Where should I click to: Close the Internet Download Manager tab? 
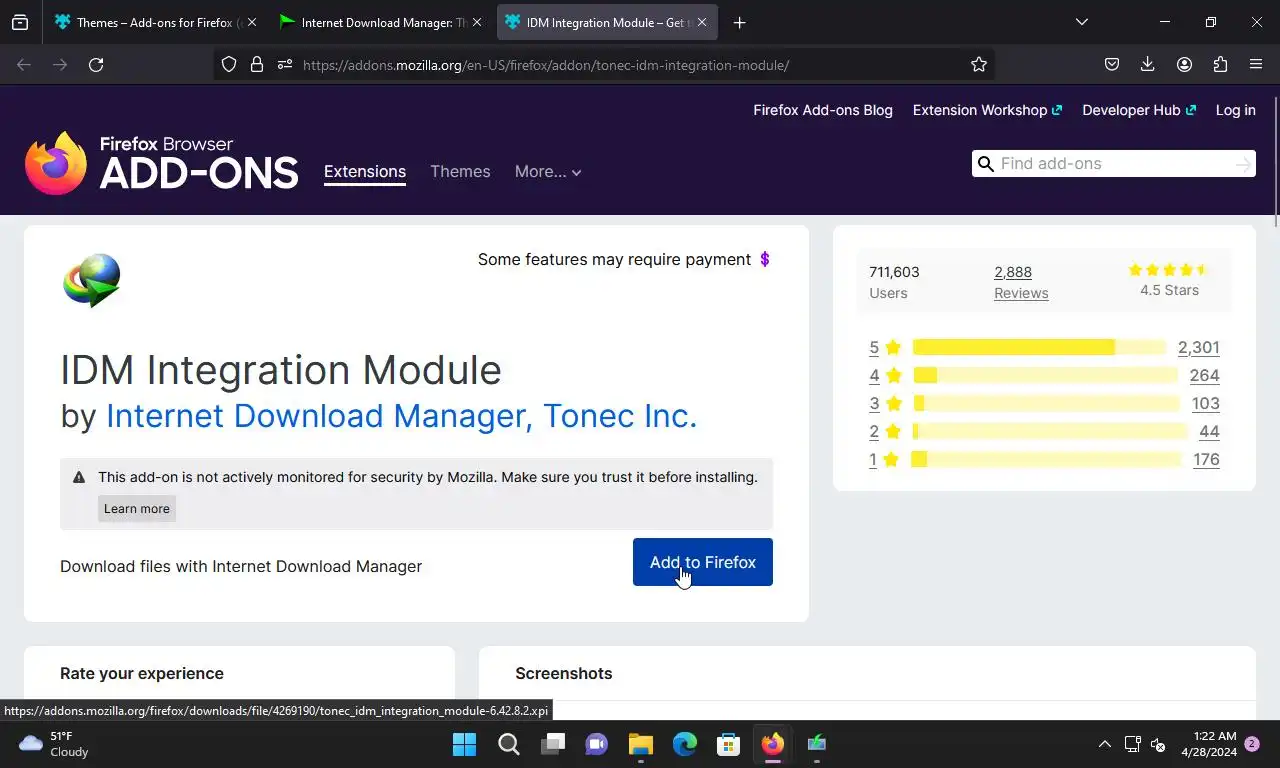tap(476, 22)
